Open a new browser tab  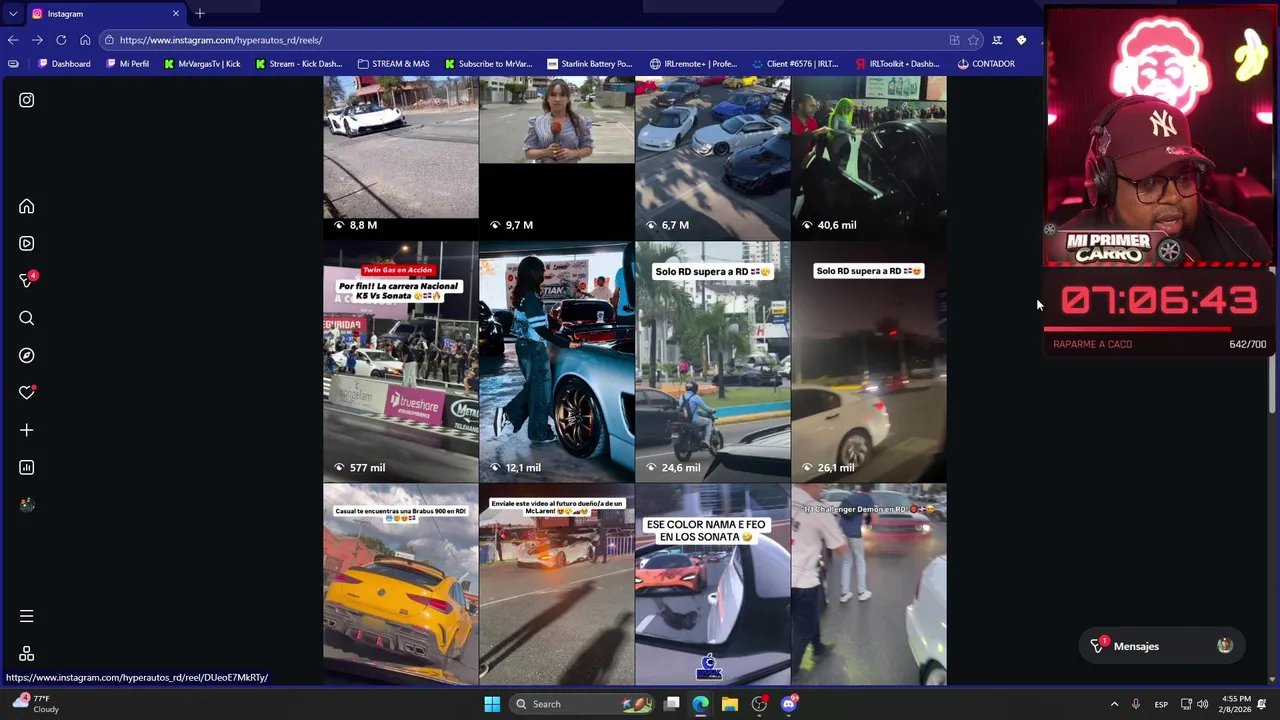[200, 13]
